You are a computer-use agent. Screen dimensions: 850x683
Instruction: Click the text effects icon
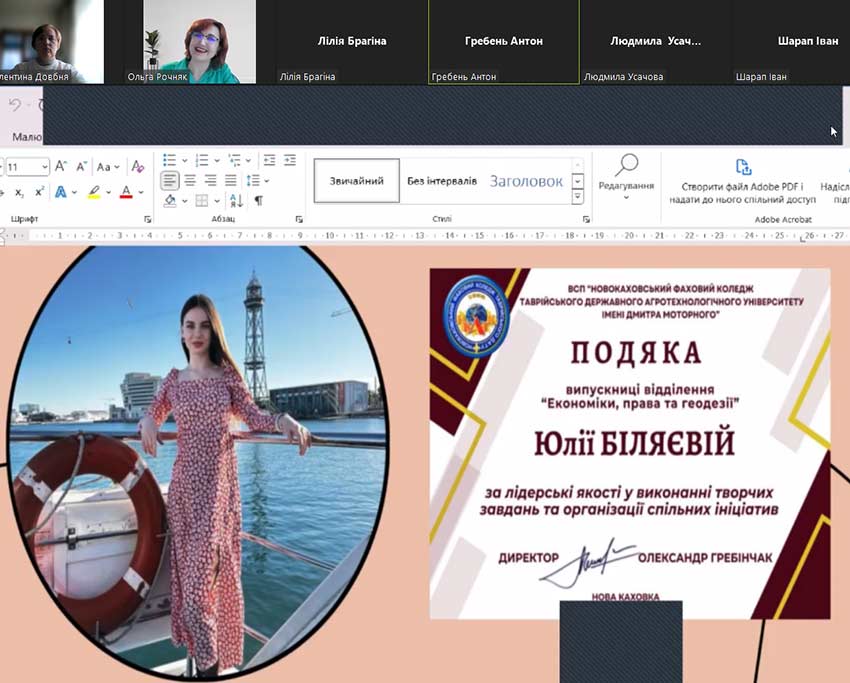pyautogui.click(x=61, y=192)
